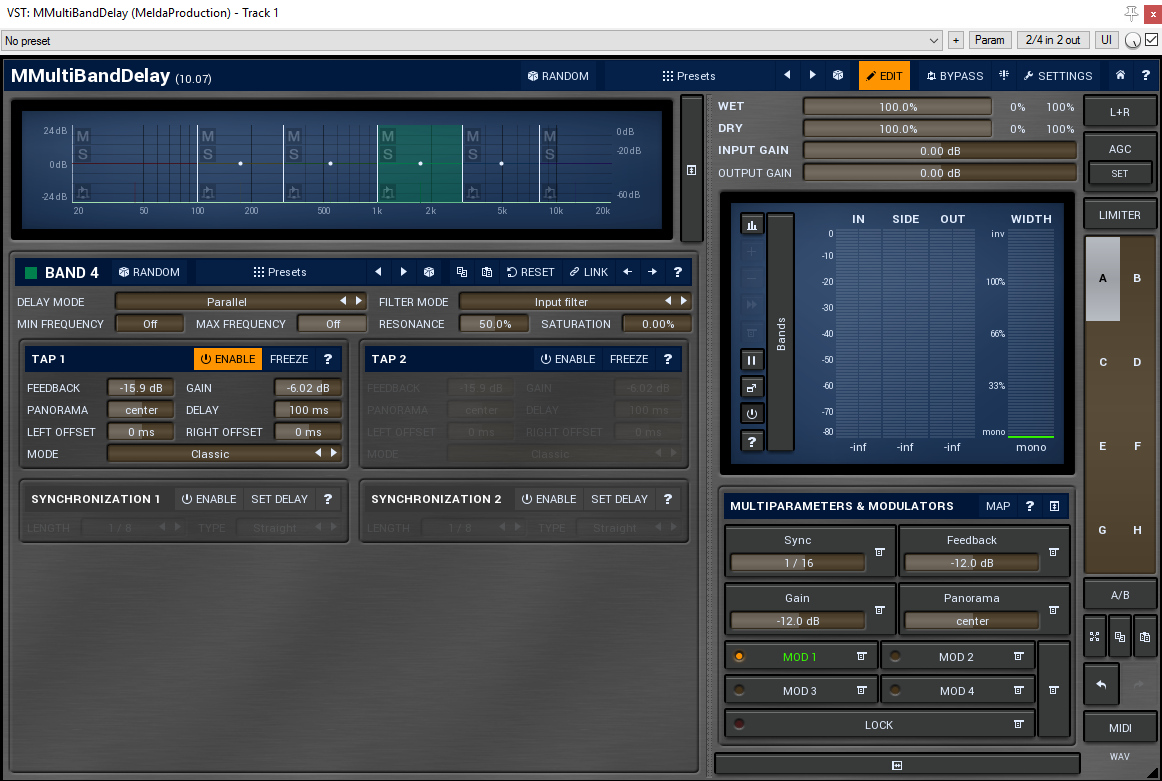Click the A/B compare button
1162x781 pixels.
click(x=1120, y=595)
